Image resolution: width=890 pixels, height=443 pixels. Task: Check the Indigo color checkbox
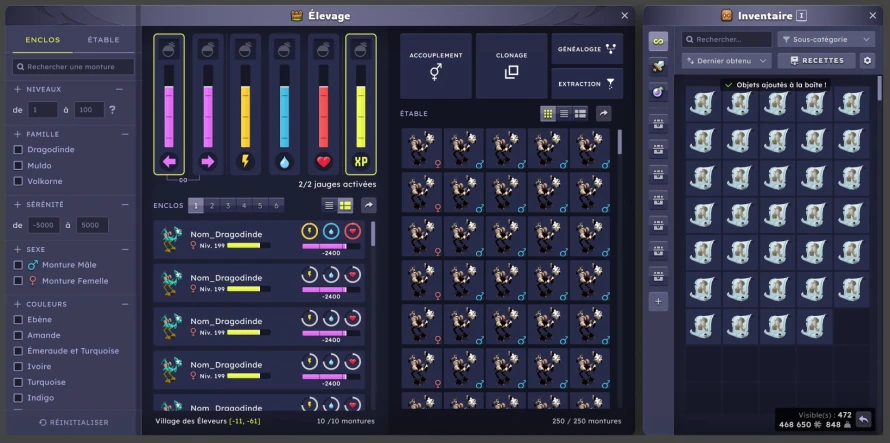click(x=18, y=398)
